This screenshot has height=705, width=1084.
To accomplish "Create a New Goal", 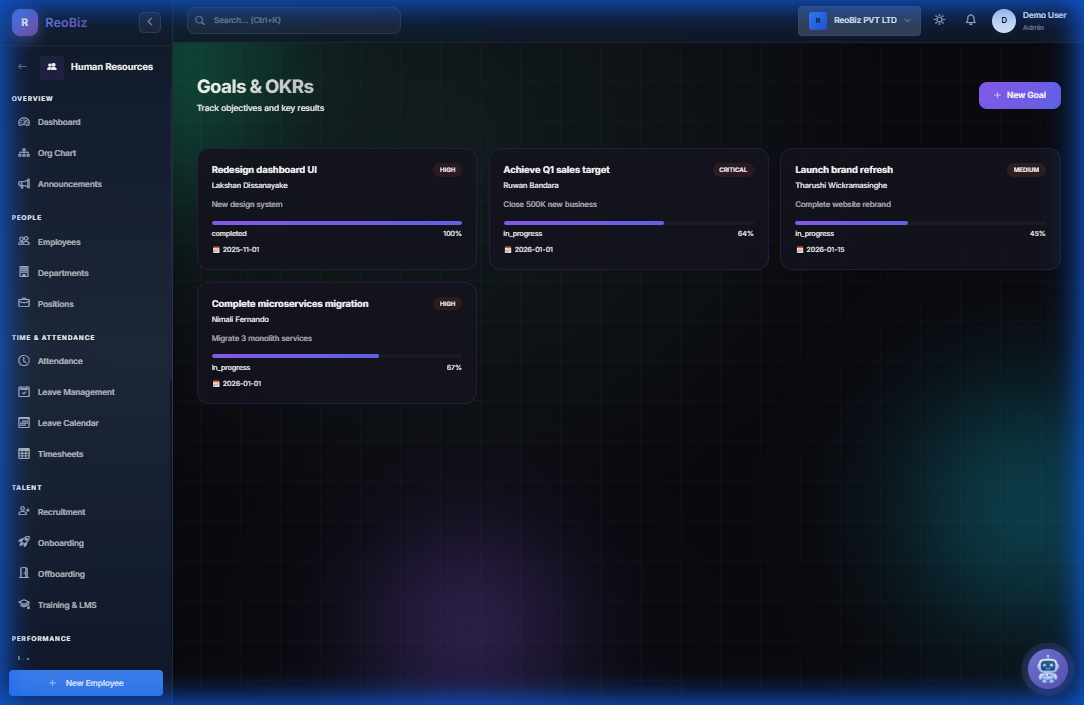I will pyautogui.click(x=1019, y=95).
